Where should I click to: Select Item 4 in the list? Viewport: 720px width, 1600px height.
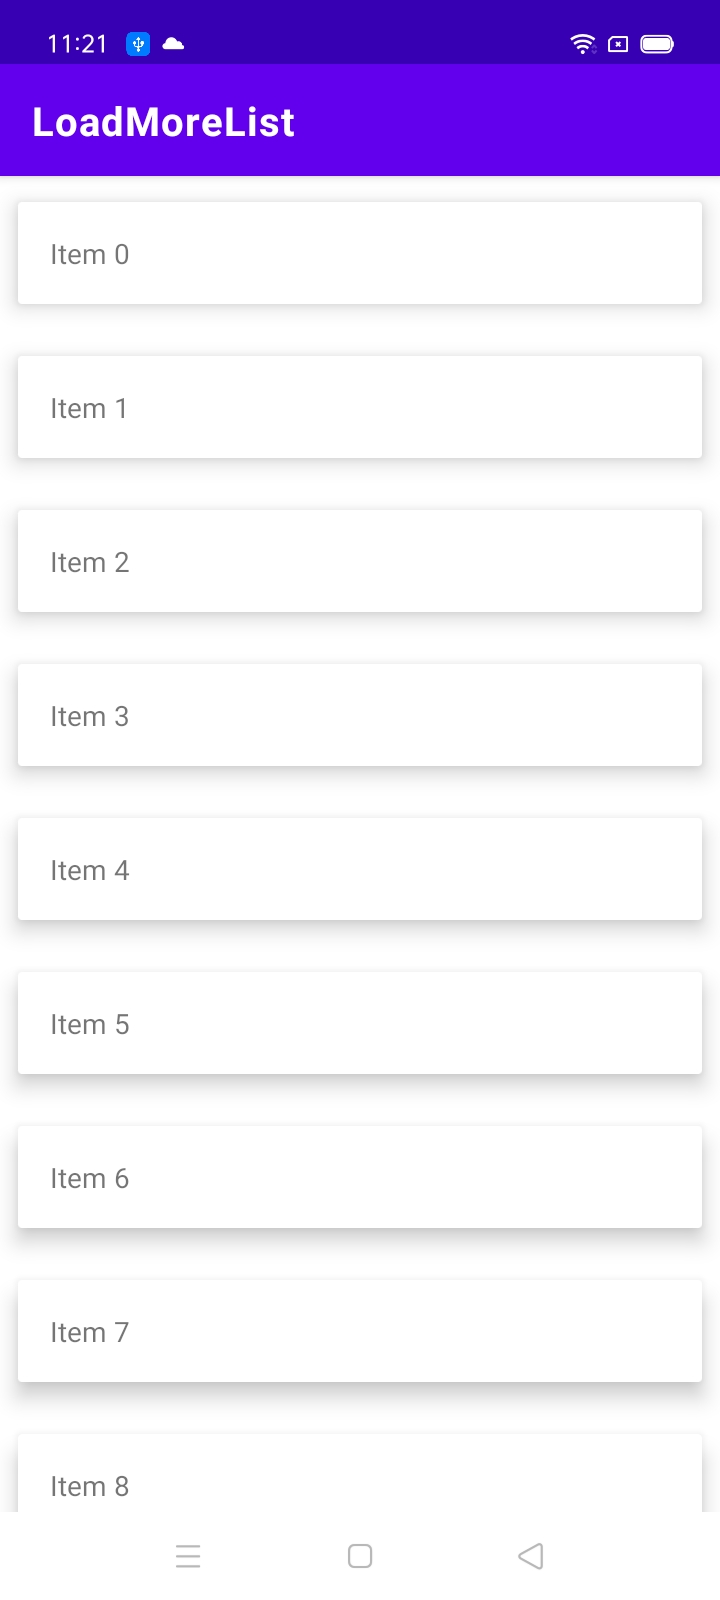(x=360, y=869)
